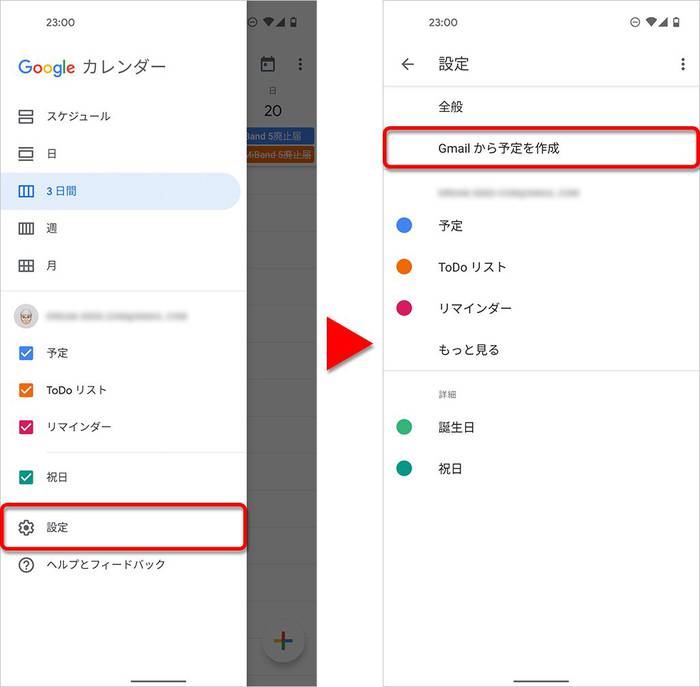Go back from the 設定 screen
This screenshot has width=700, height=687.
pyautogui.click(x=407, y=64)
